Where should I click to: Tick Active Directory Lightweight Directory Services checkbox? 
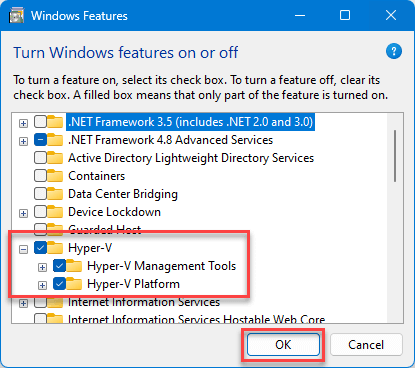pos(40,158)
